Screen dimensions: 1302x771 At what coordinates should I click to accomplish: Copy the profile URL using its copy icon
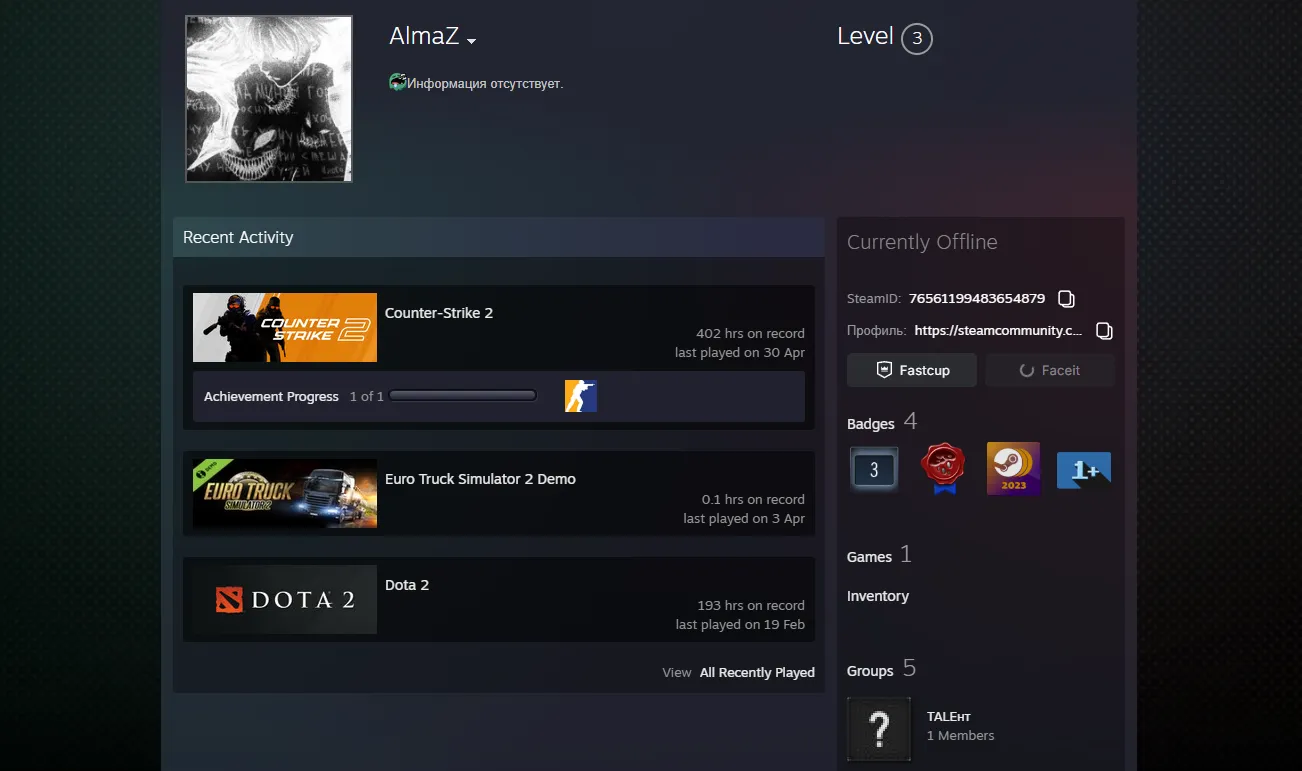[x=1104, y=330]
